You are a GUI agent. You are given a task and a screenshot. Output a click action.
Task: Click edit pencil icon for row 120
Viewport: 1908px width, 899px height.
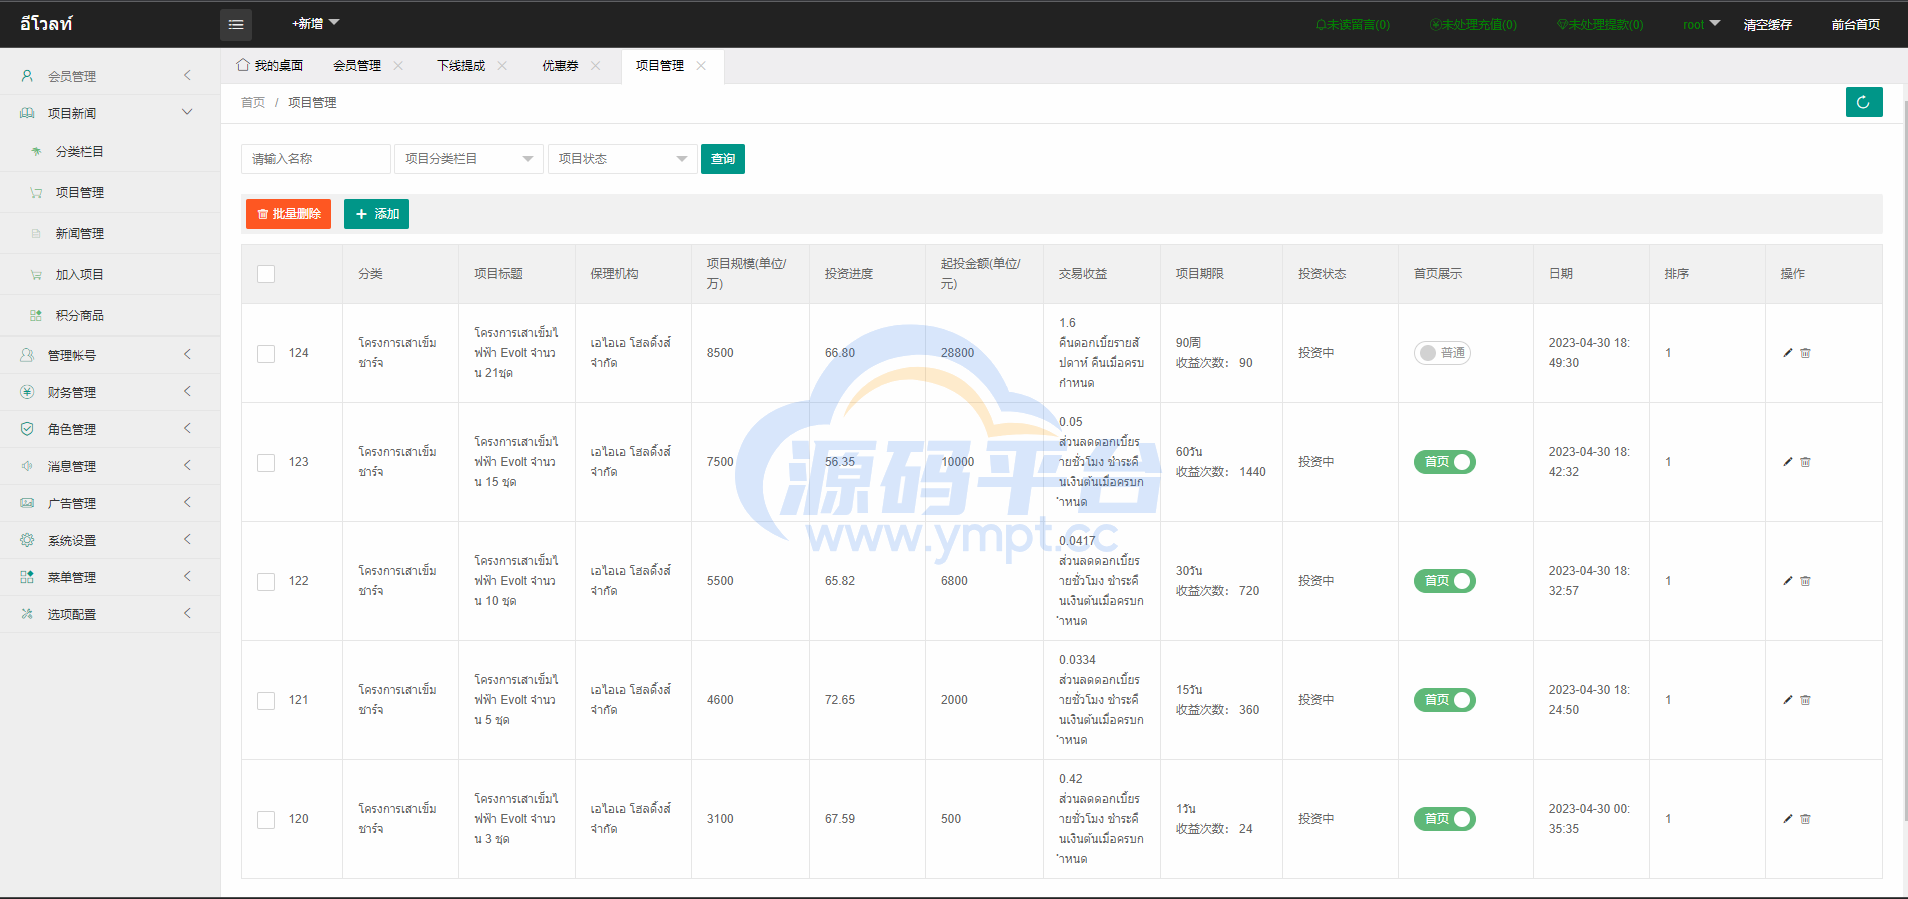pyautogui.click(x=1788, y=819)
